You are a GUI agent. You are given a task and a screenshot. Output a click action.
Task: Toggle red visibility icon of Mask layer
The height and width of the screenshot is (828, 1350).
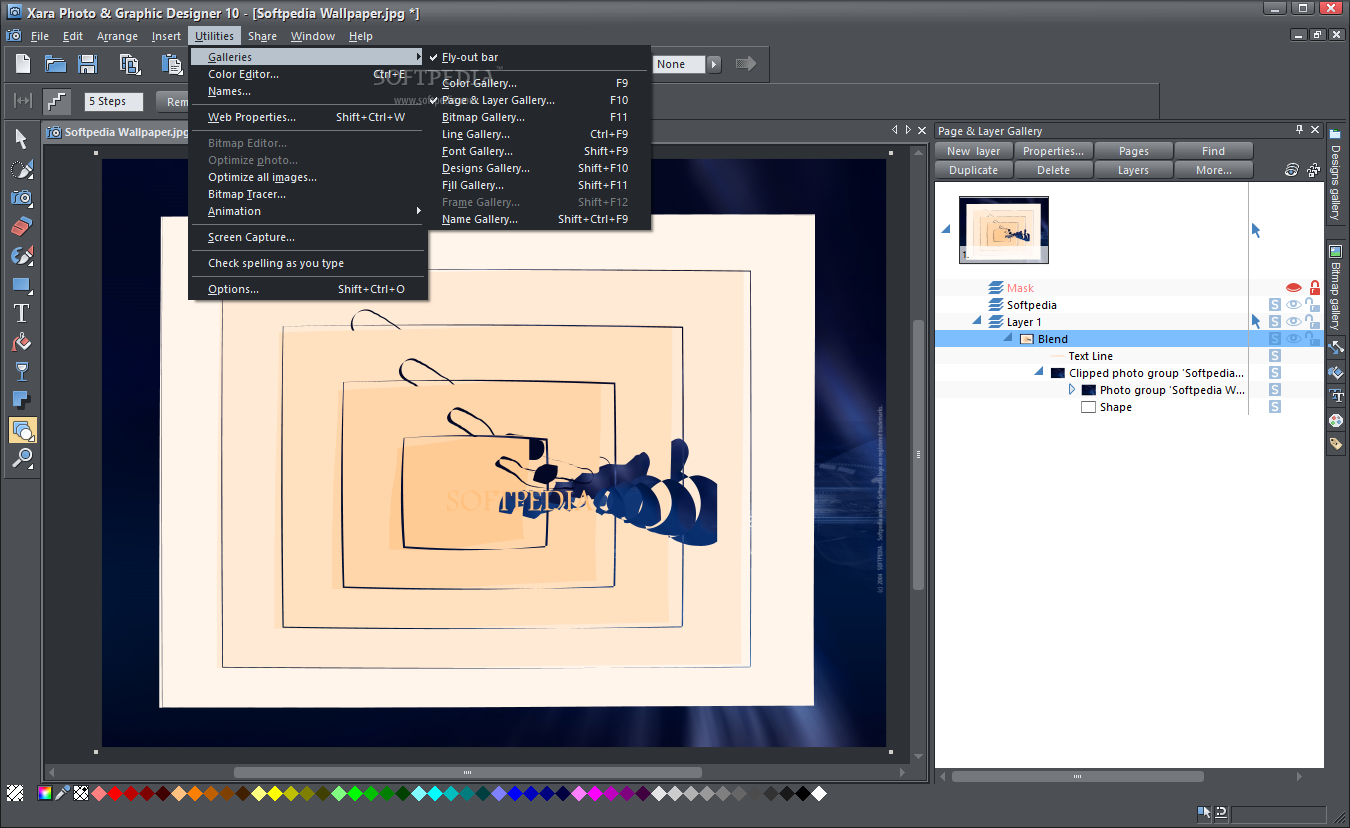(1293, 288)
